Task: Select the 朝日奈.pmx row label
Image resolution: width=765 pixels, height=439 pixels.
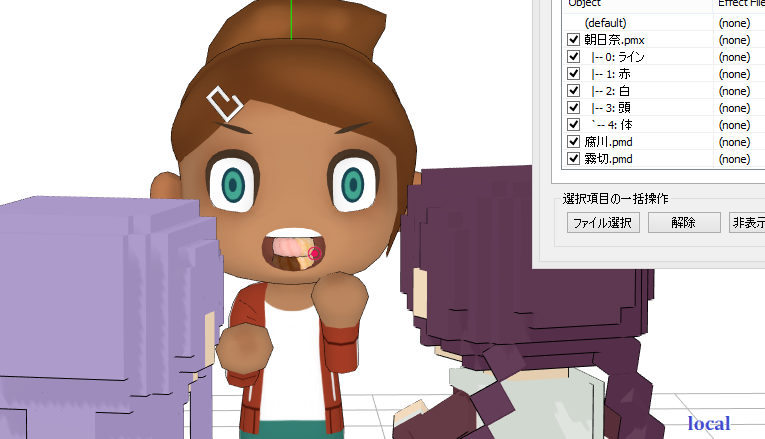Action: pyautogui.click(x=614, y=40)
